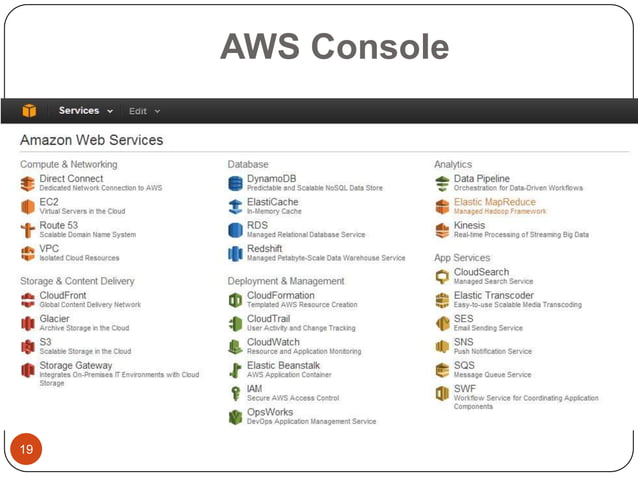Image resolution: width=638 pixels, height=478 pixels.
Task: Open the SES link
Action: coord(463,319)
